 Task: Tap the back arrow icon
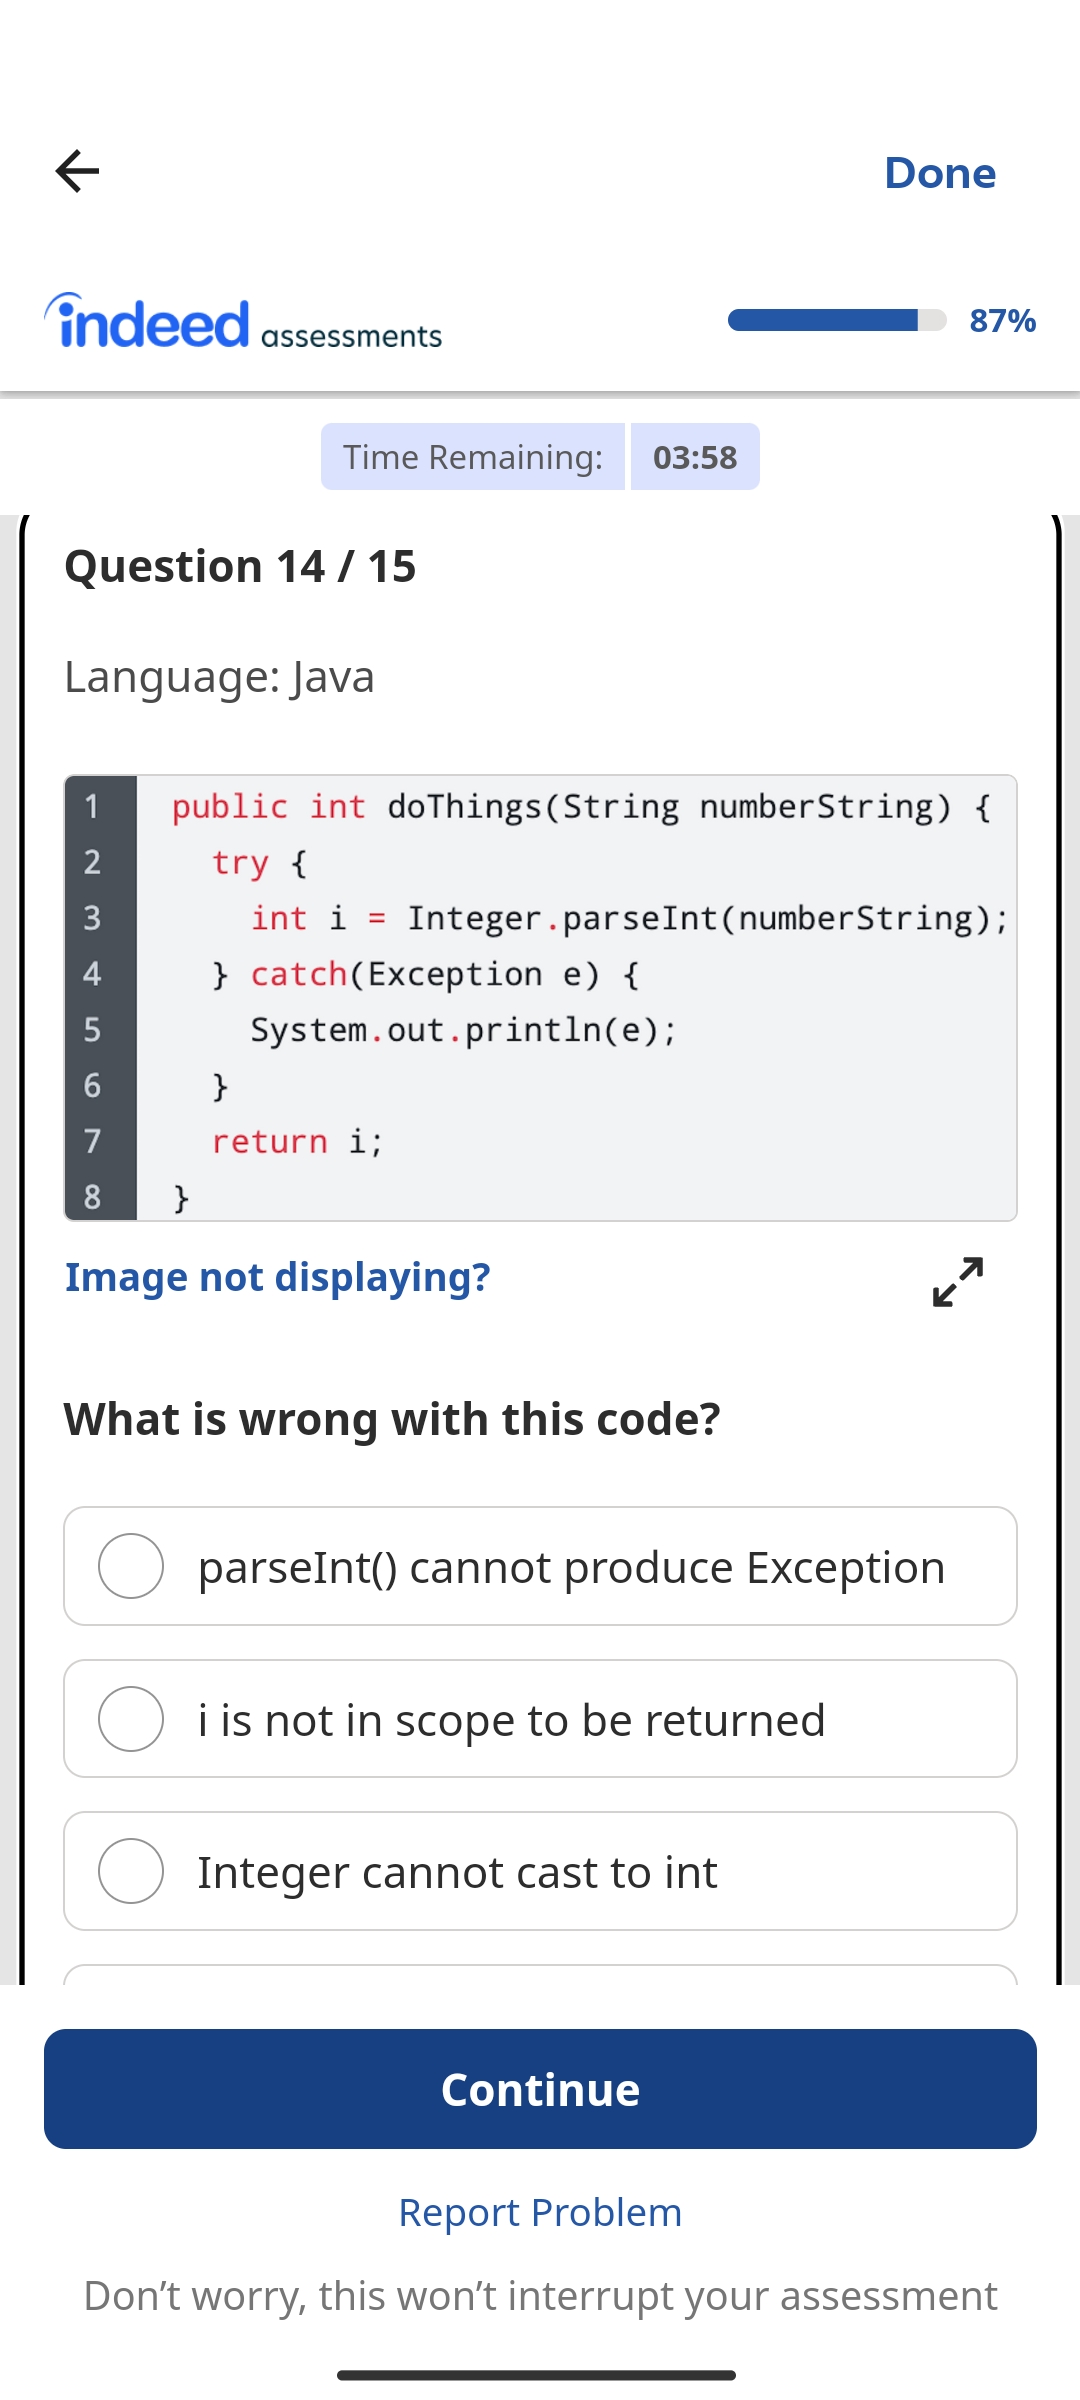tap(77, 171)
